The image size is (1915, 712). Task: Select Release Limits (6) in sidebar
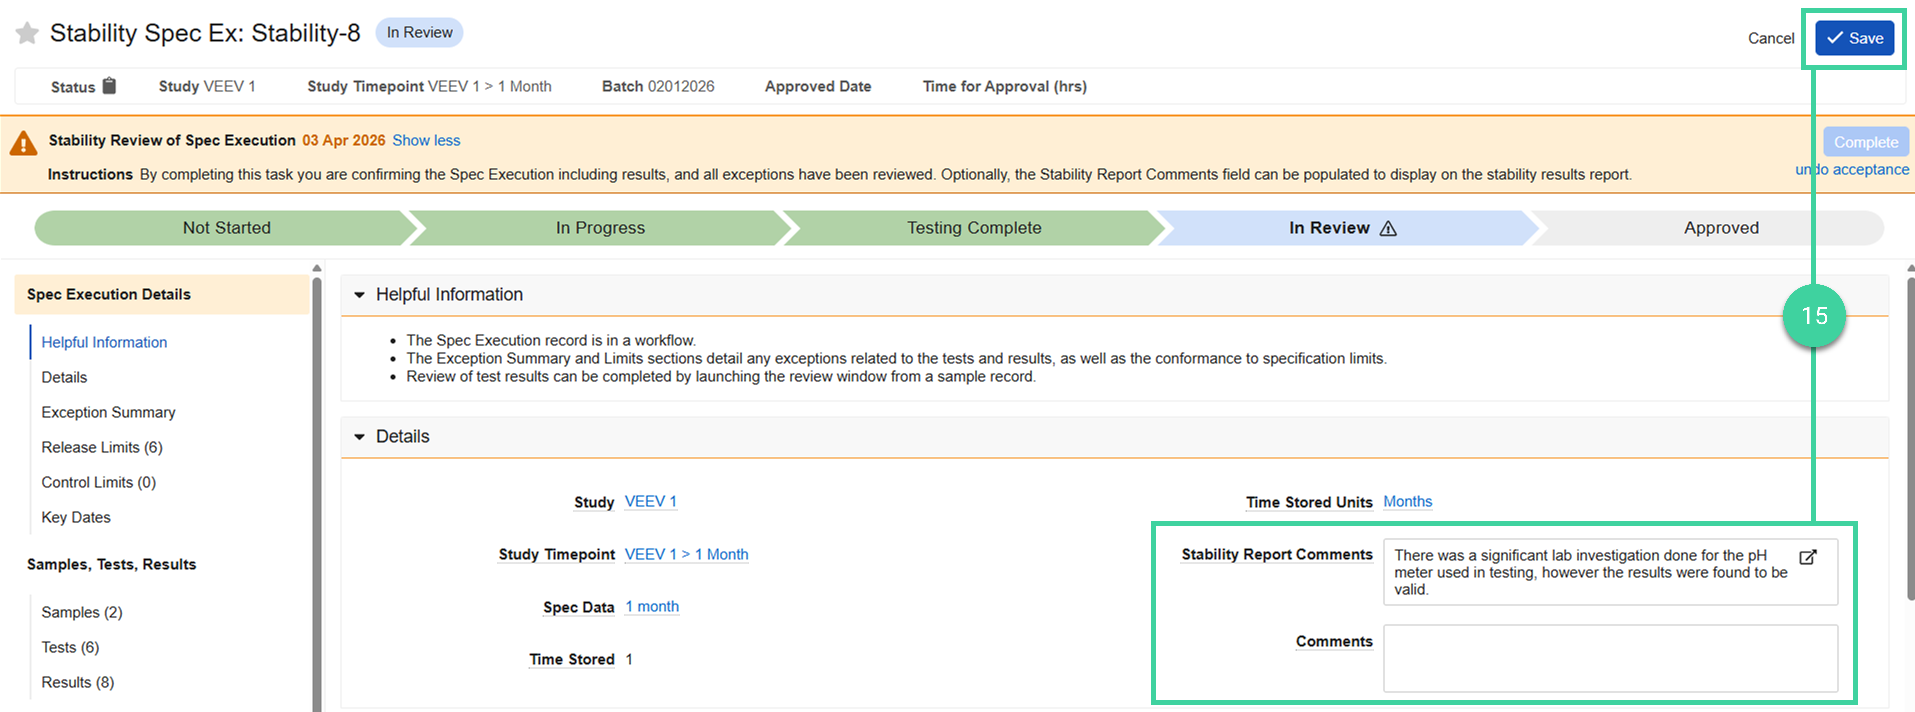click(101, 447)
